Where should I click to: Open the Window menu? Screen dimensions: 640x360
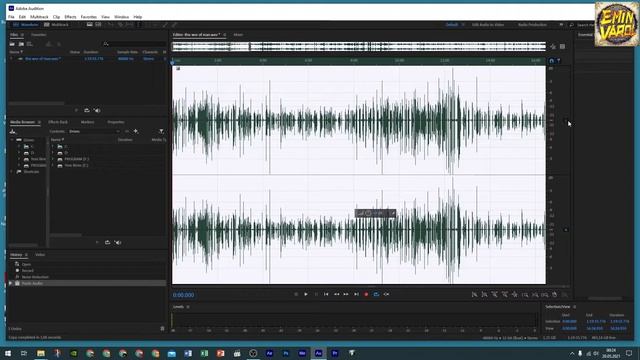tap(121, 17)
